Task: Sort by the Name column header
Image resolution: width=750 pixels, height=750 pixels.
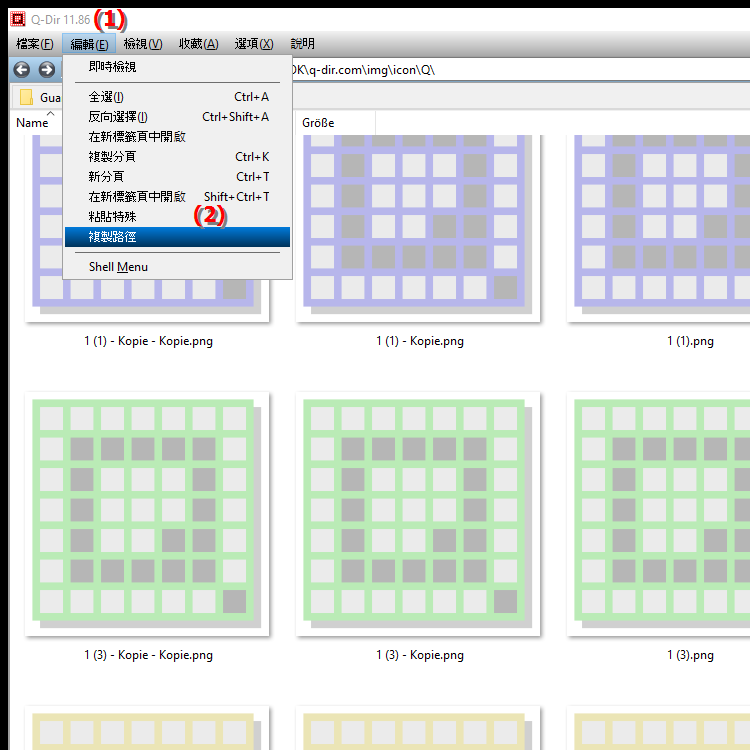Action: click(35, 122)
